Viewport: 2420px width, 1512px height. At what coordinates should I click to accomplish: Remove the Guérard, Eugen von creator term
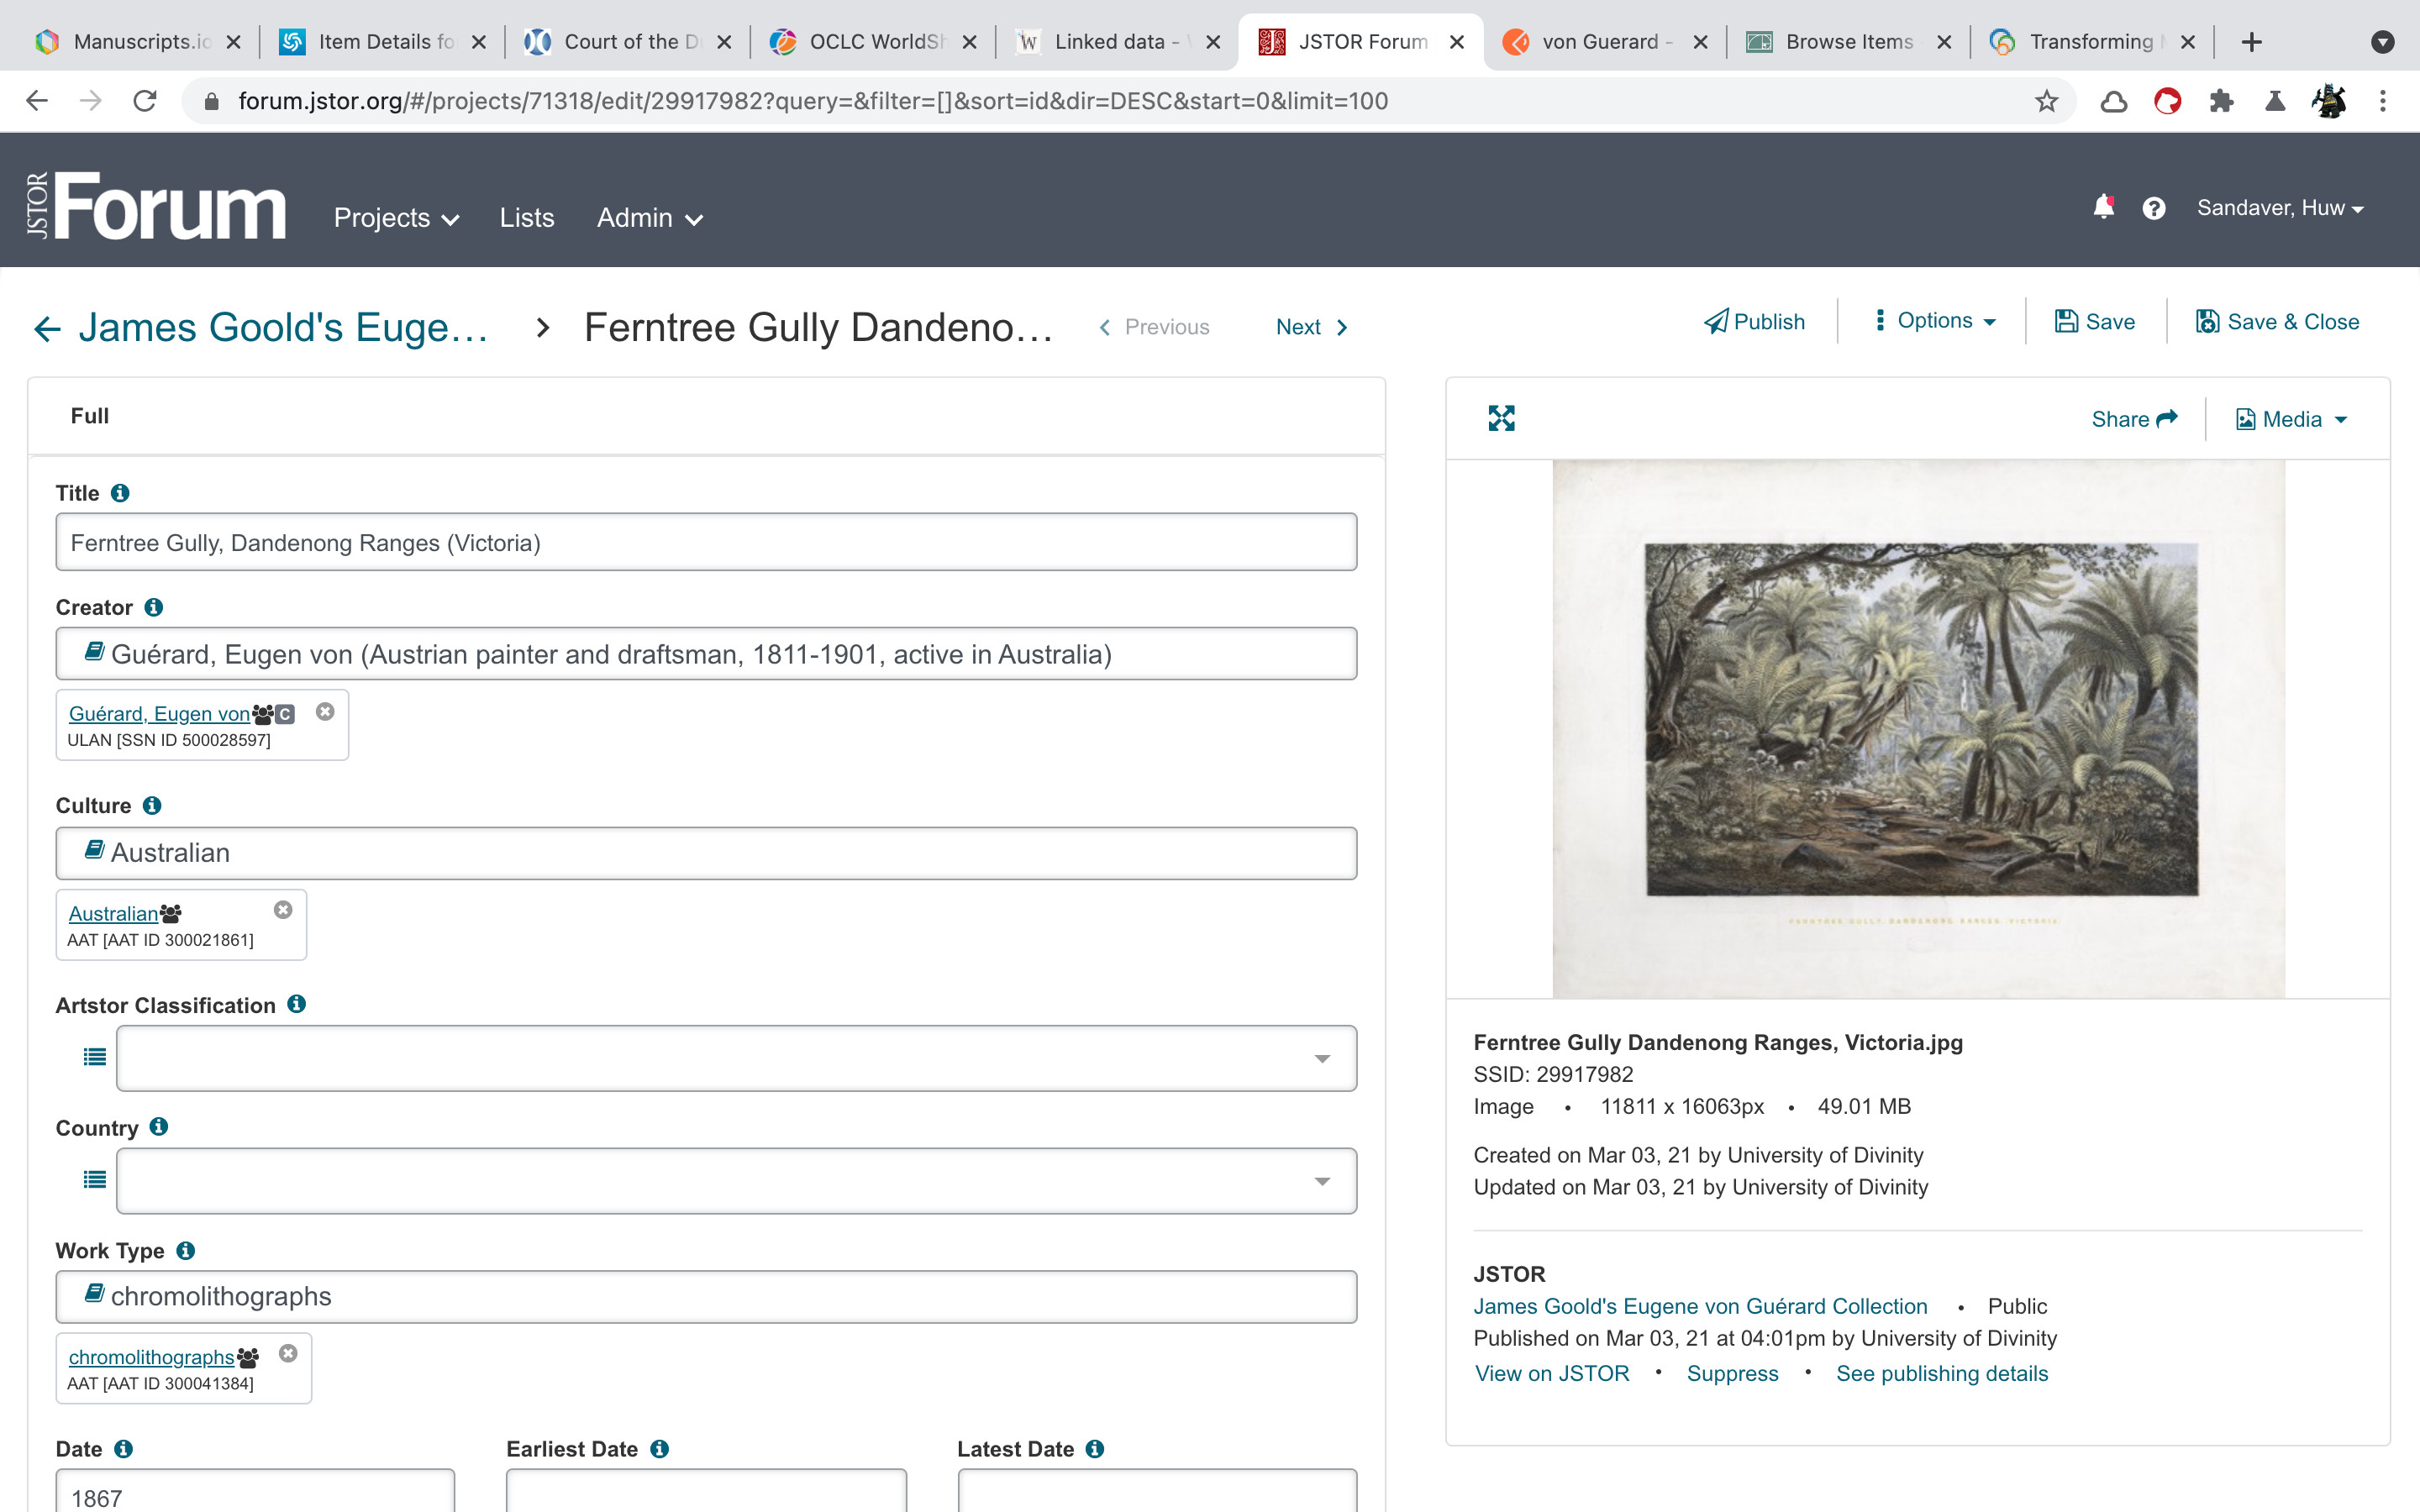pyautogui.click(x=325, y=712)
